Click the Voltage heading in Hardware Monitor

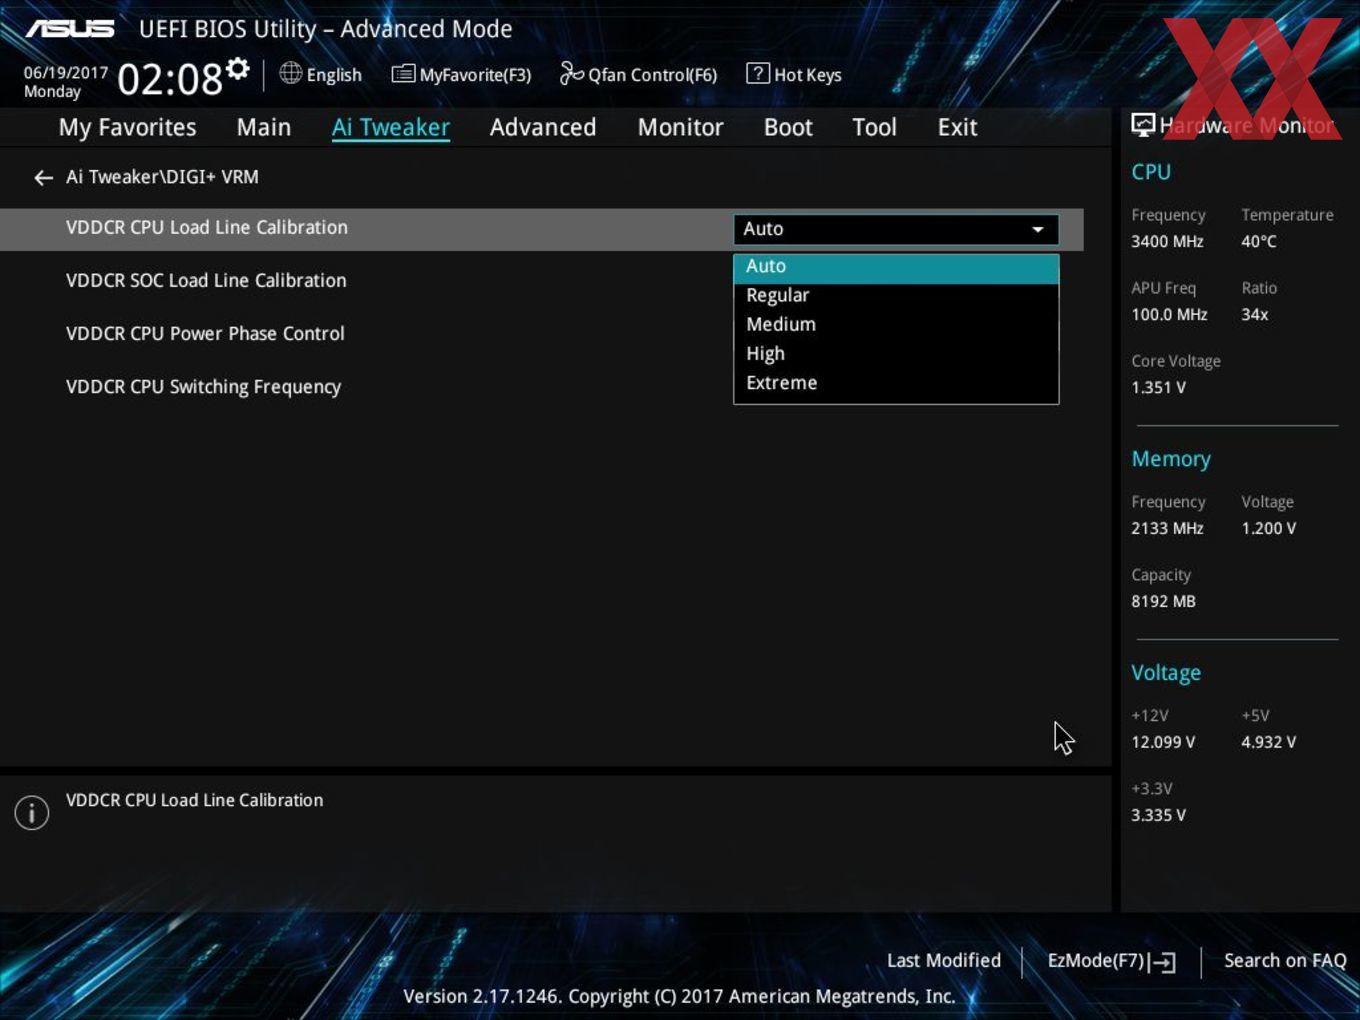pyautogui.click(x=1166, y=673)
